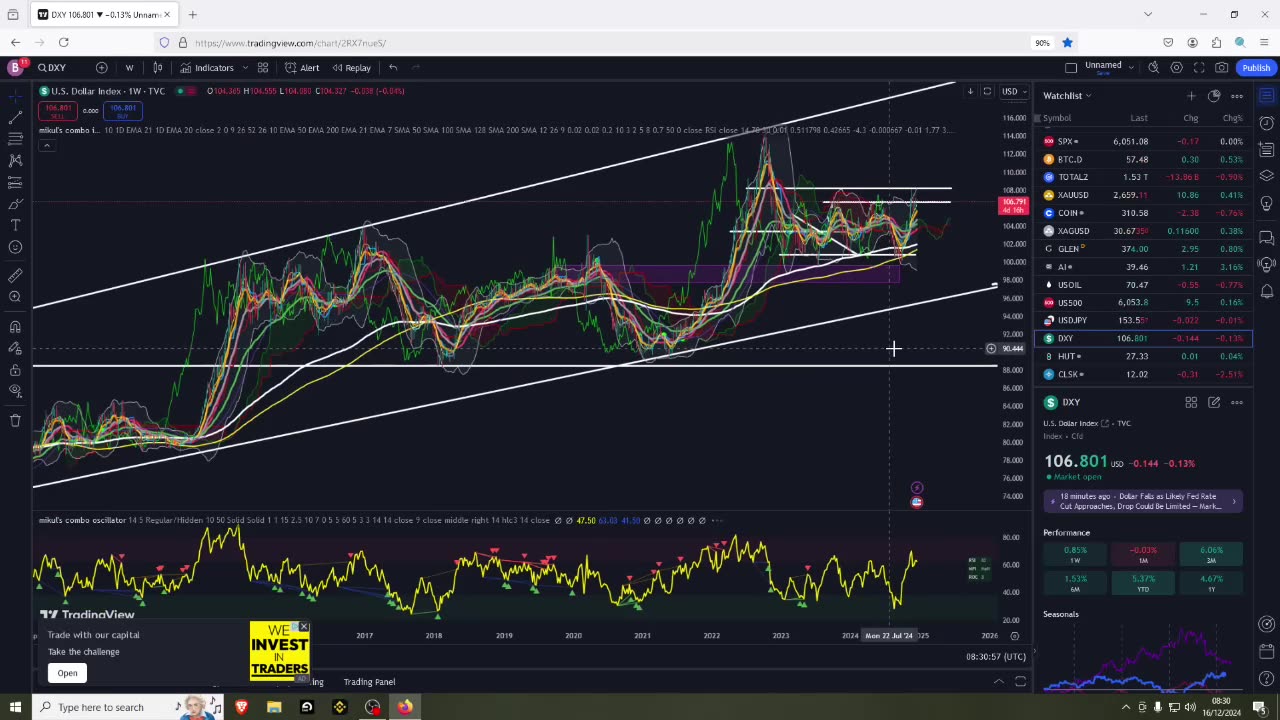Click Open on the trade ad

click(x=67, y=673)
